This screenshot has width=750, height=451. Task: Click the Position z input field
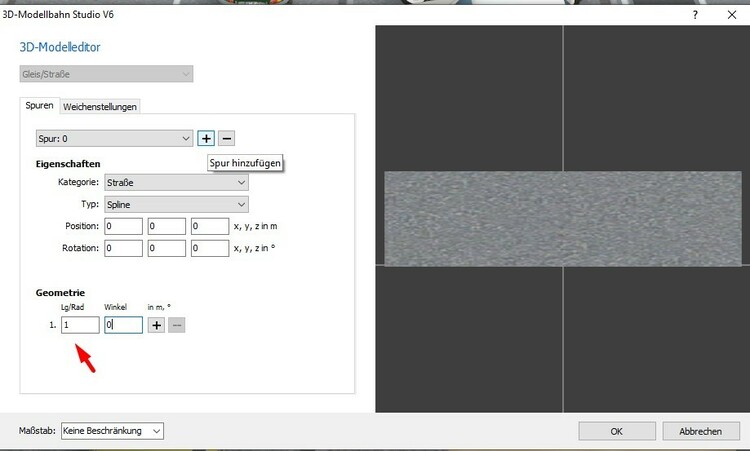tap(210, 226)
